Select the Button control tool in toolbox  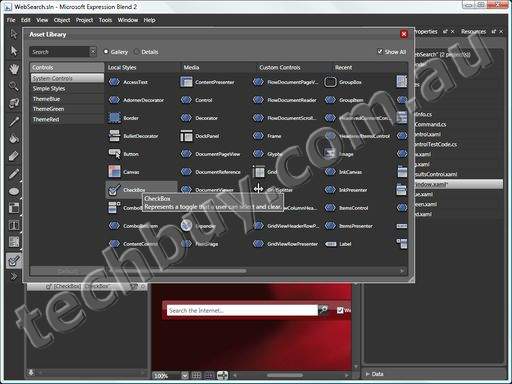point(14,242)
